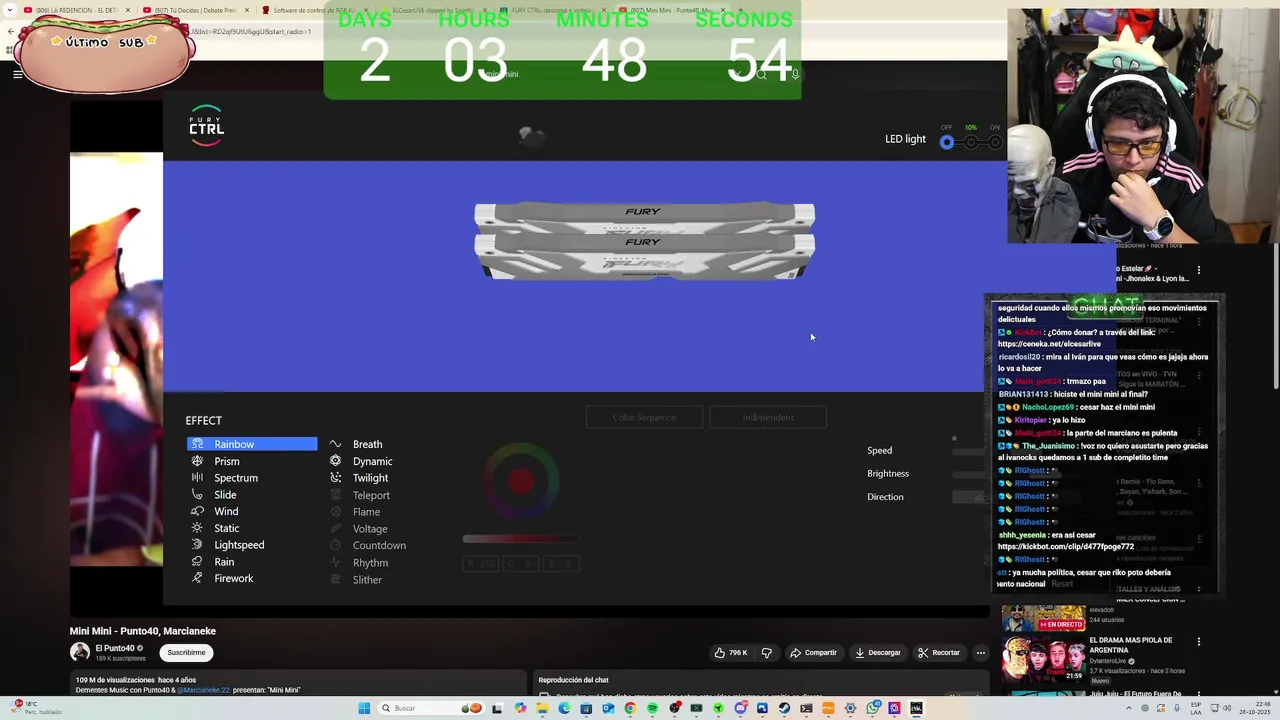
Task: Pick the Firework effect
Action: point(233,578)
